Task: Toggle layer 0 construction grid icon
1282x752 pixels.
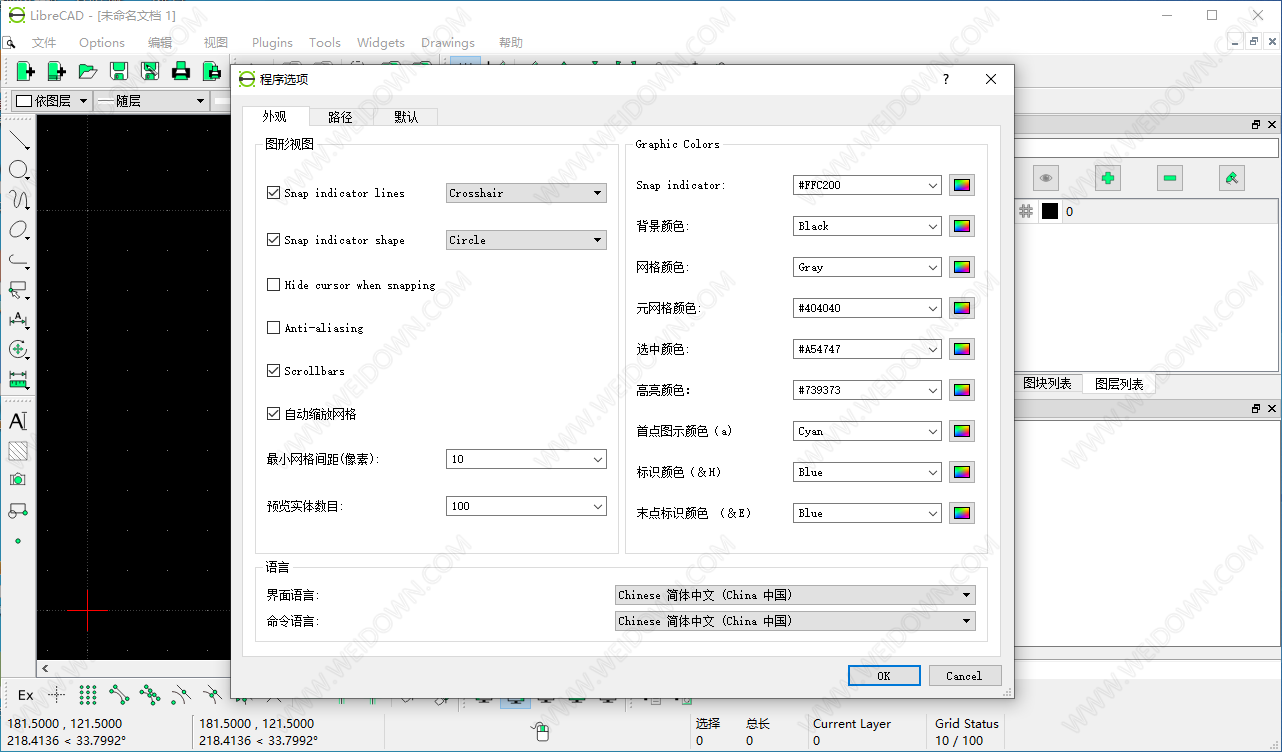Action: 1026,211
